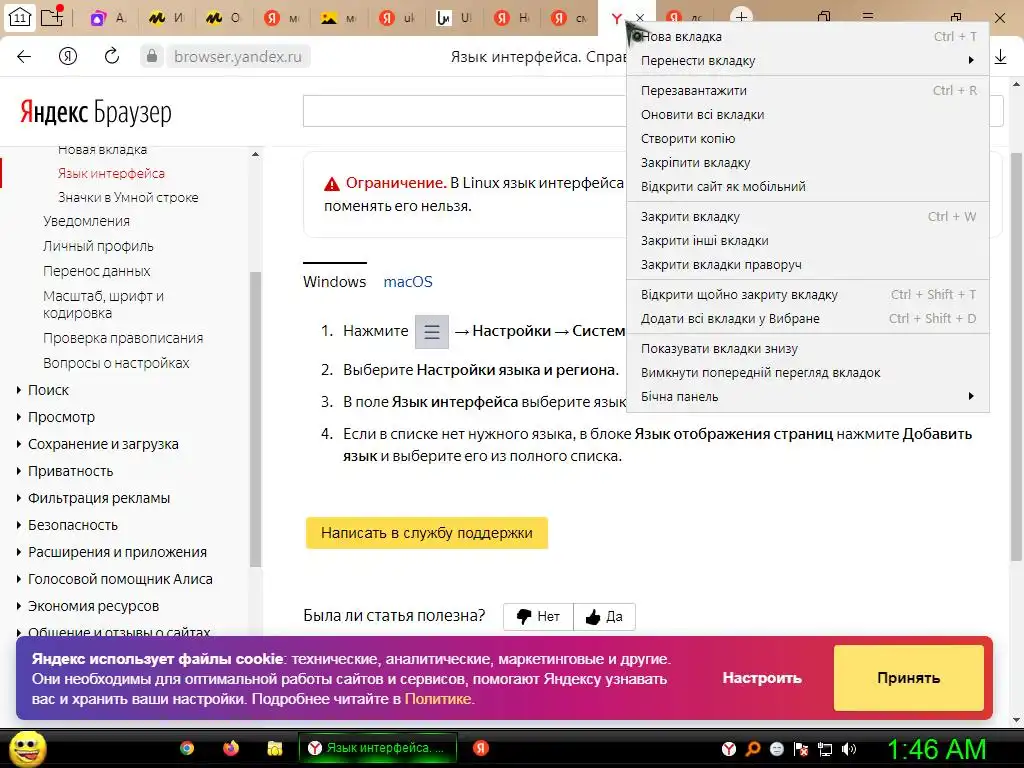Choose Відкрити щойно закриту вкладку
1024x768 pixels.
click(x=808, y=295)
